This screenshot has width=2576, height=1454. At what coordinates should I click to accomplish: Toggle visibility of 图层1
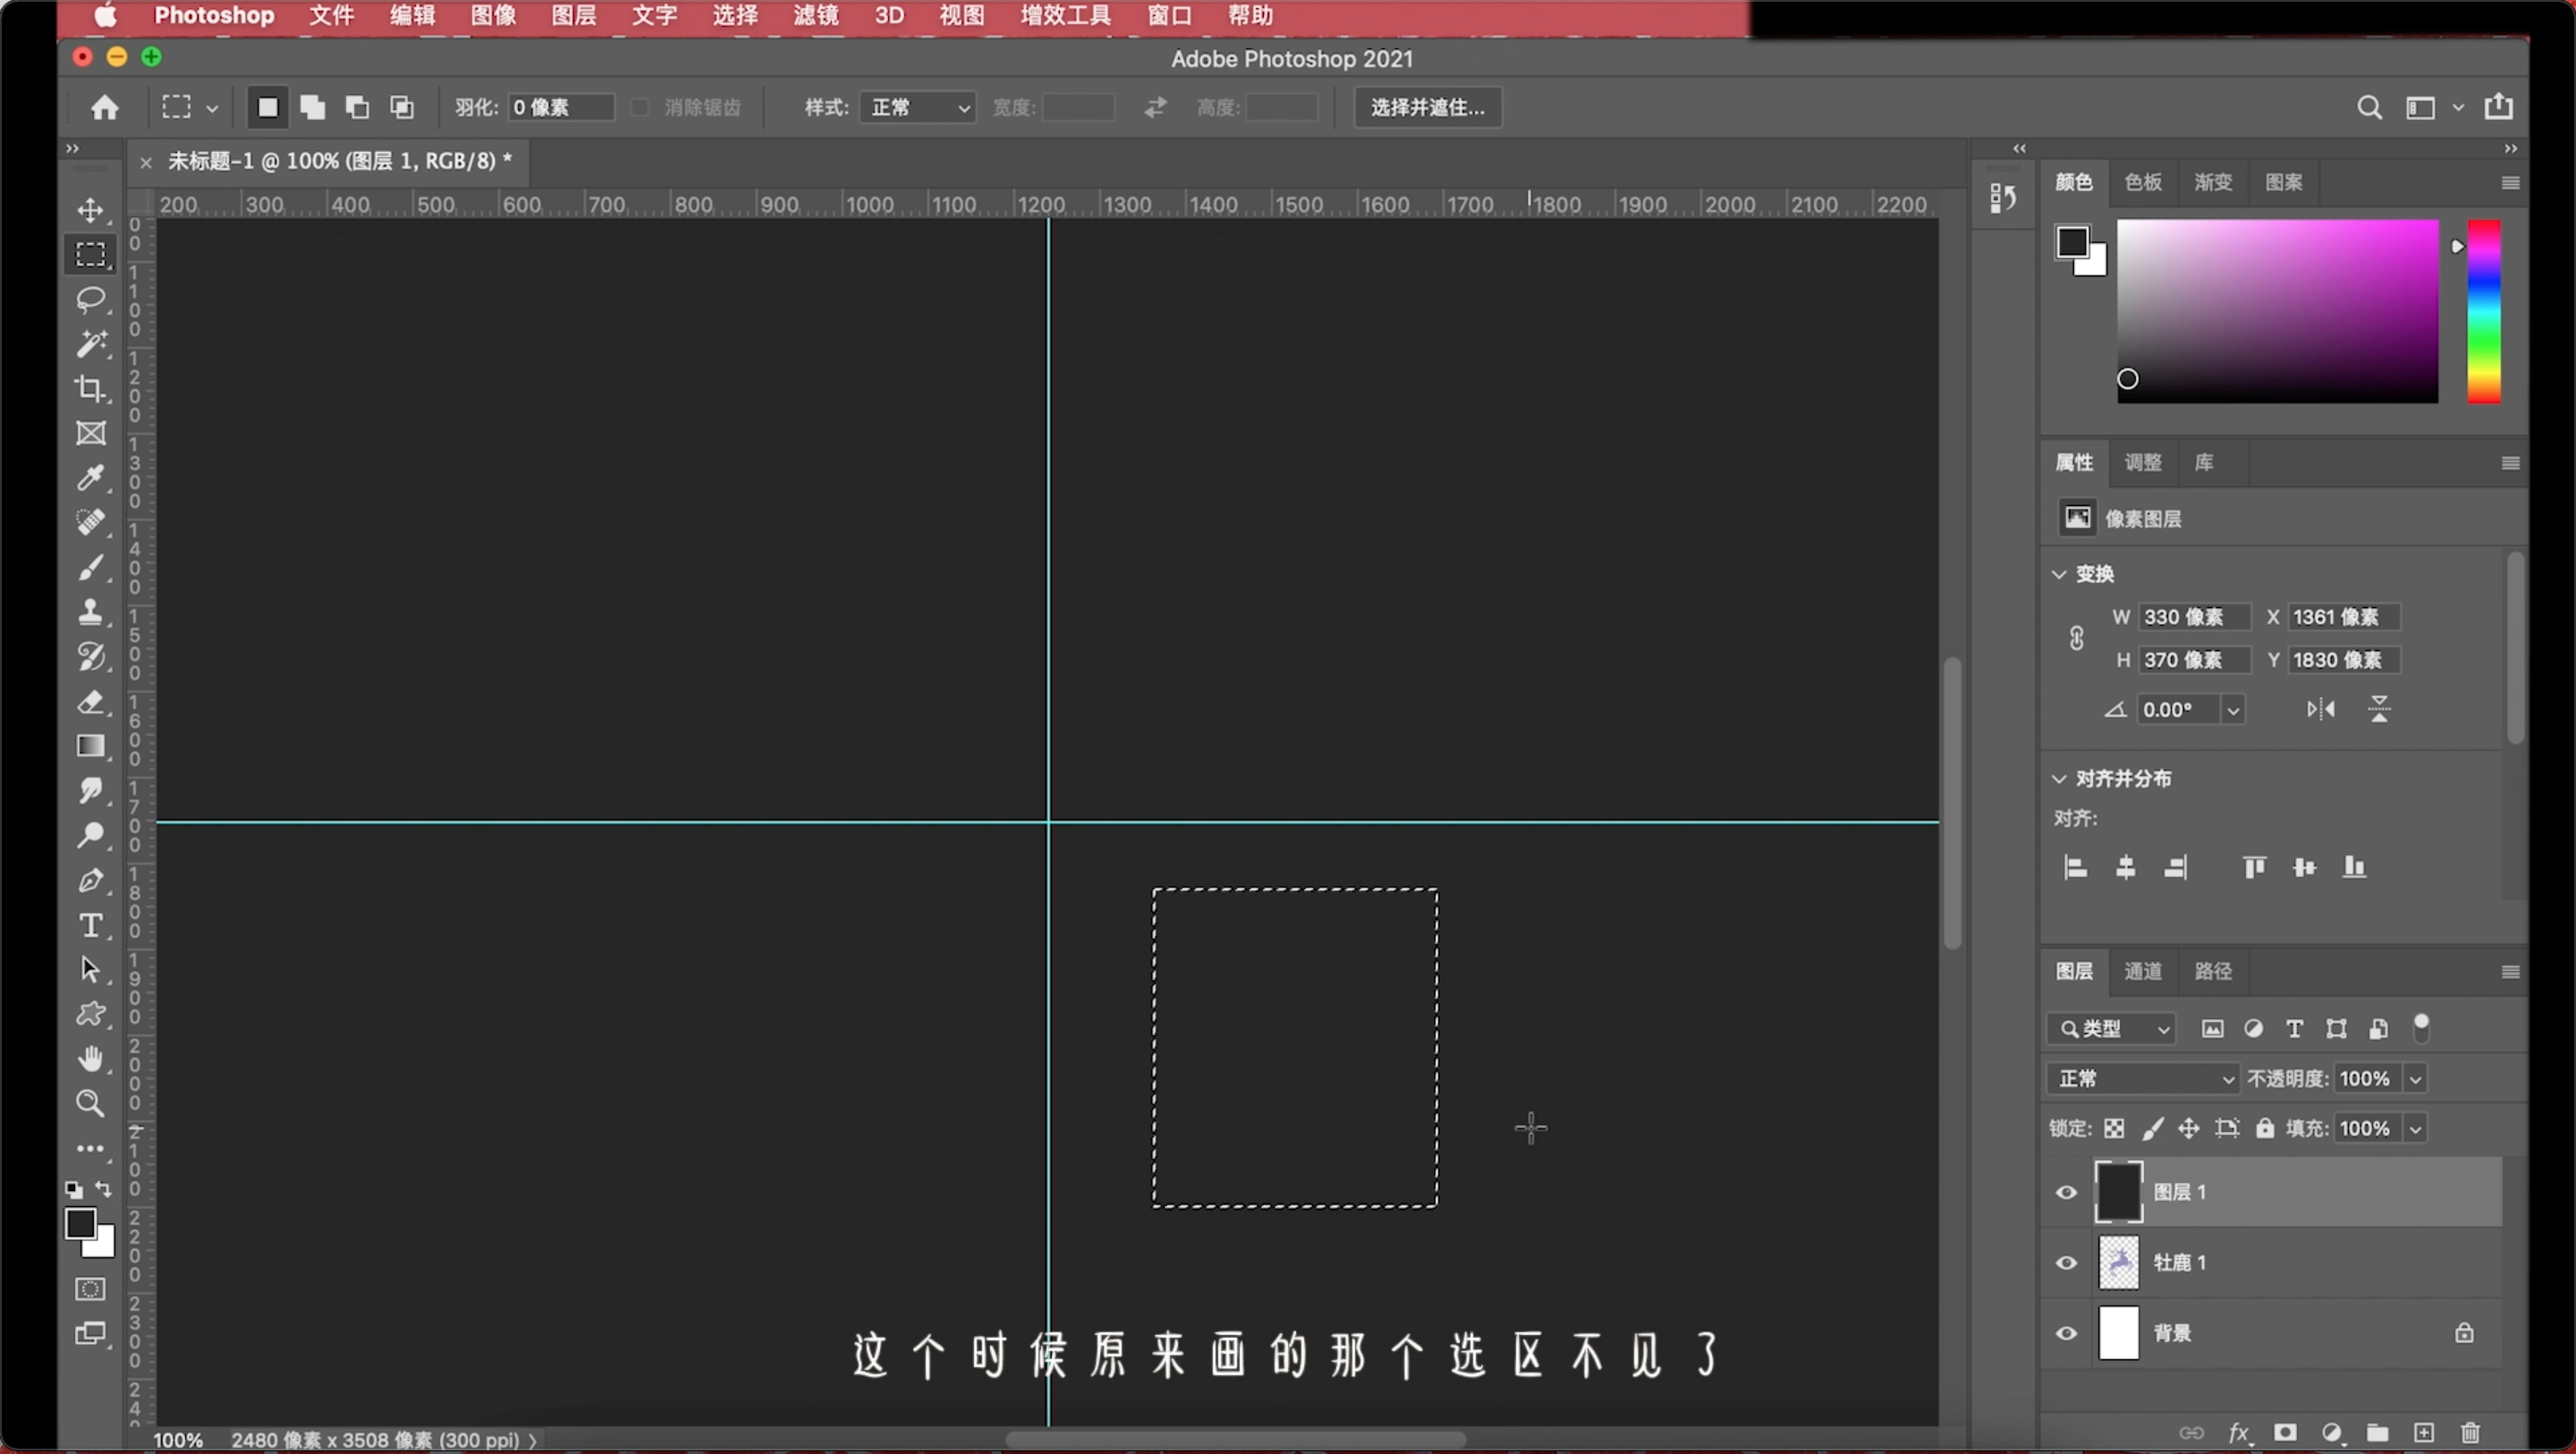2064,1190
